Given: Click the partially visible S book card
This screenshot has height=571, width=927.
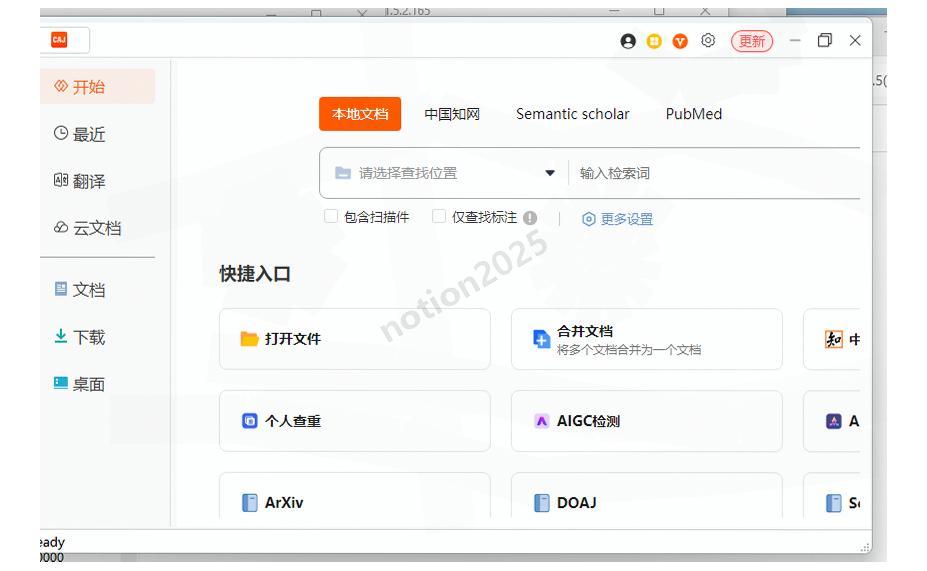Looking at the screenshot, I should tap(832, 497).
